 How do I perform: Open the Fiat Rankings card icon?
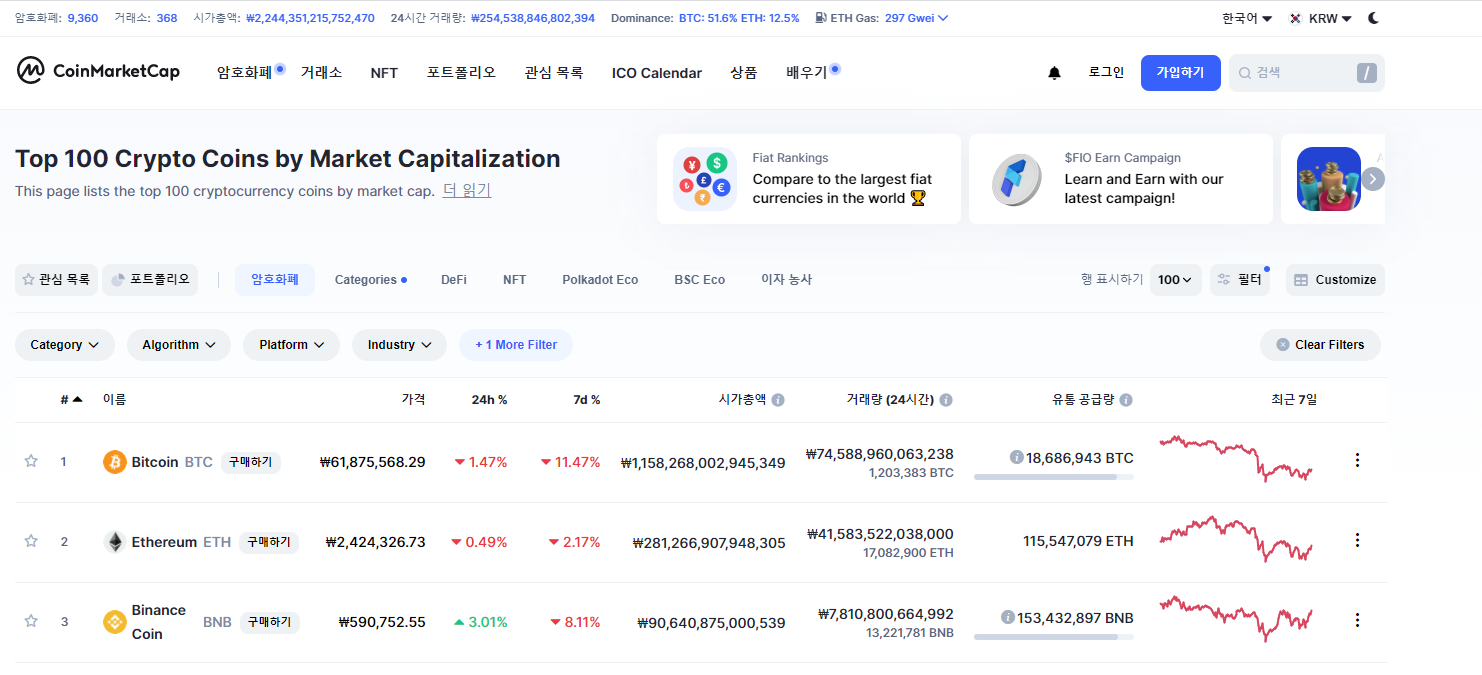coord(705,179)
